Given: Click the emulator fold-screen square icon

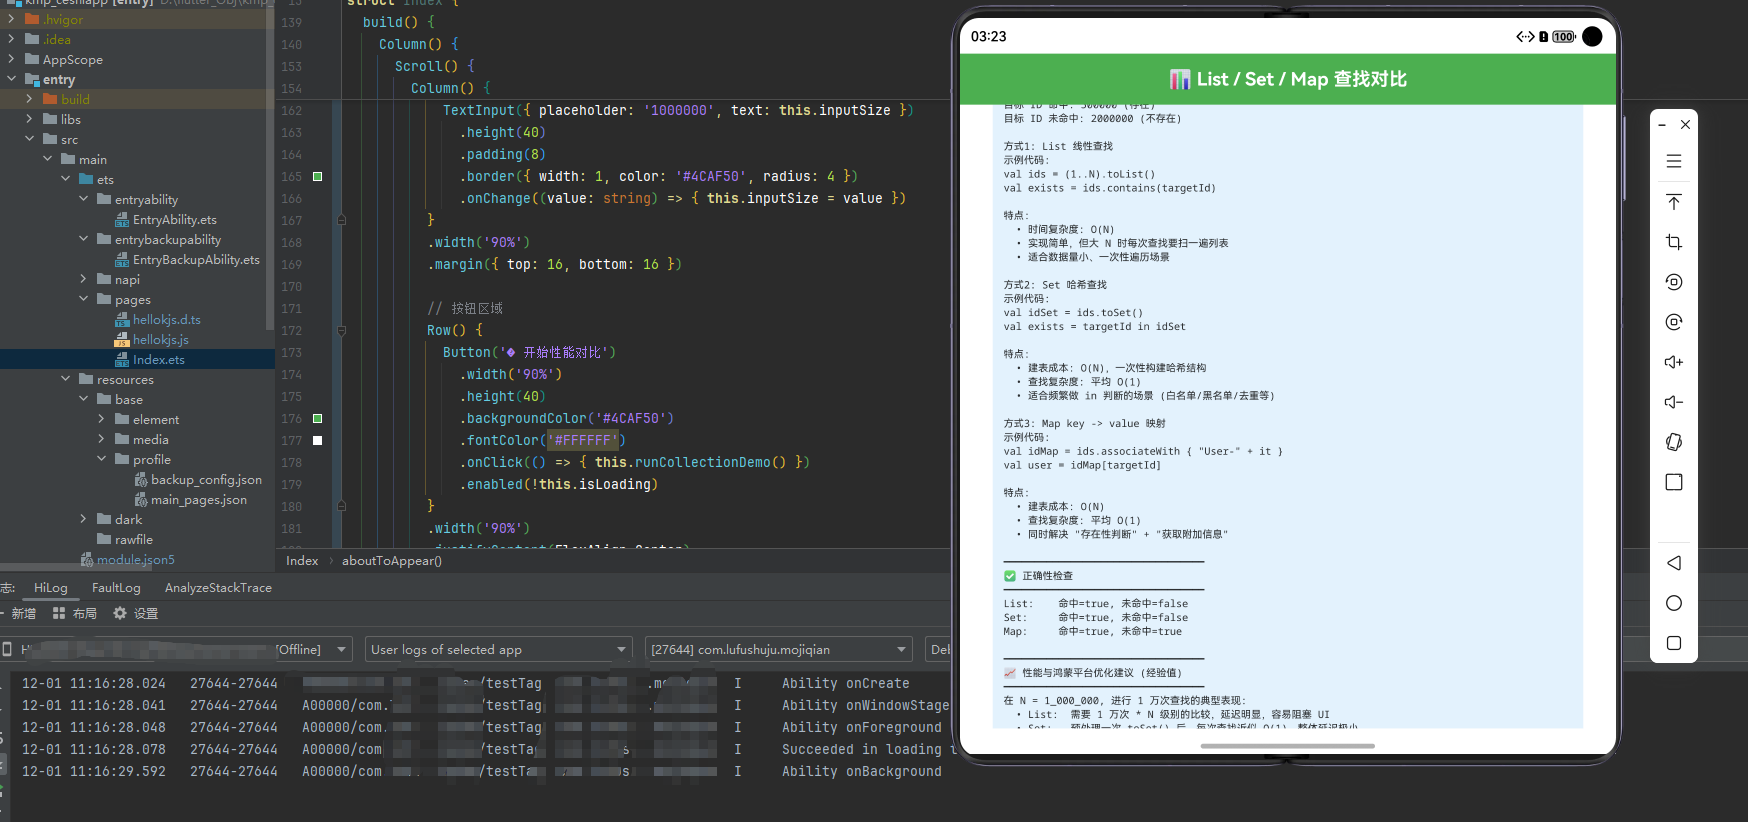Looking at the screenshot, I should tap(1674, 482).
